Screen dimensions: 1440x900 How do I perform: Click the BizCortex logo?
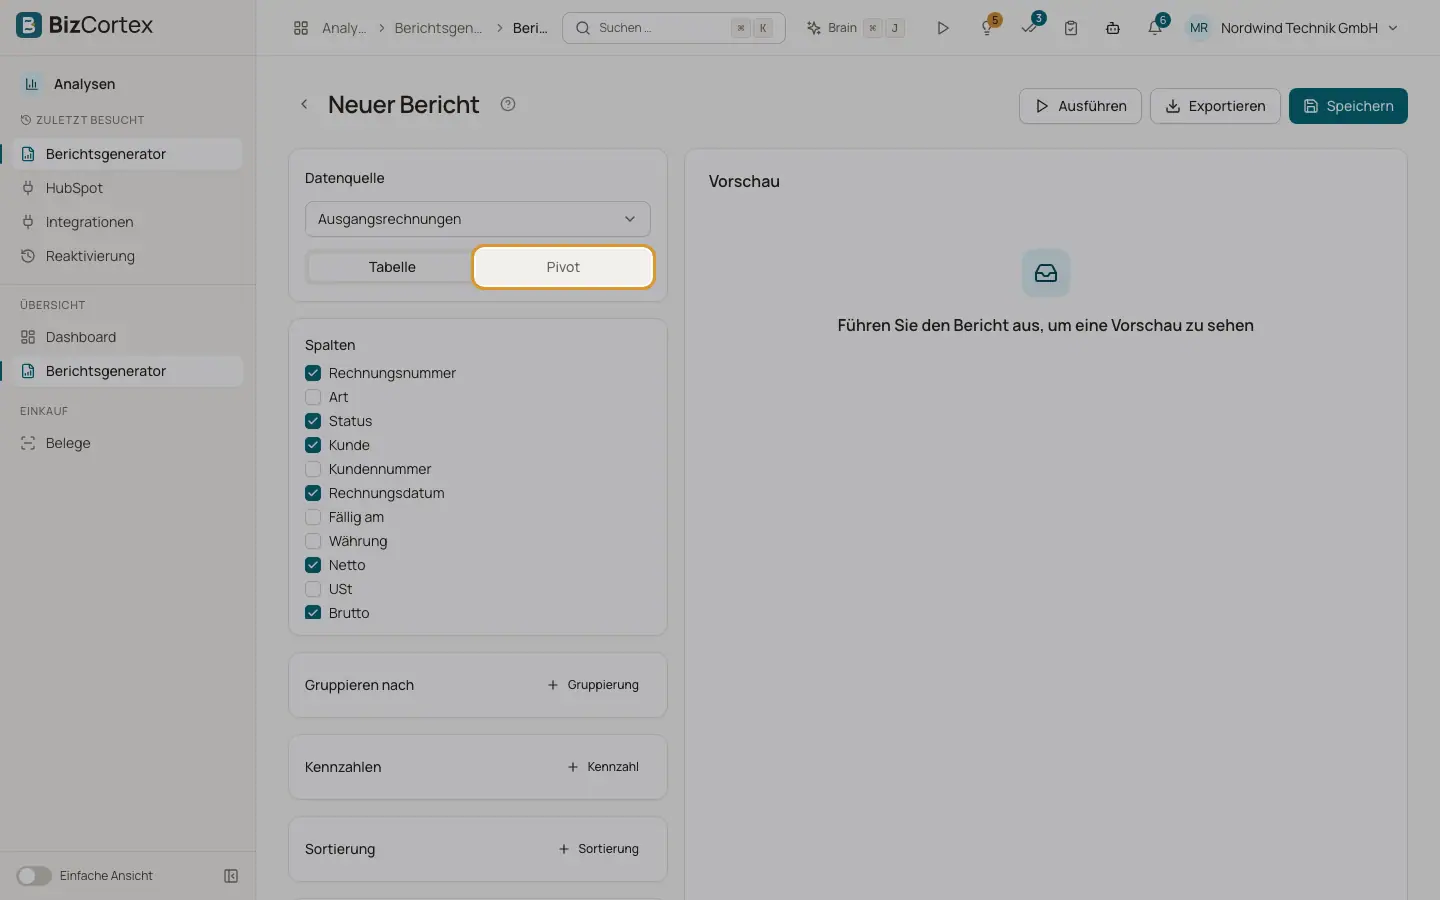tap(85, 25)
